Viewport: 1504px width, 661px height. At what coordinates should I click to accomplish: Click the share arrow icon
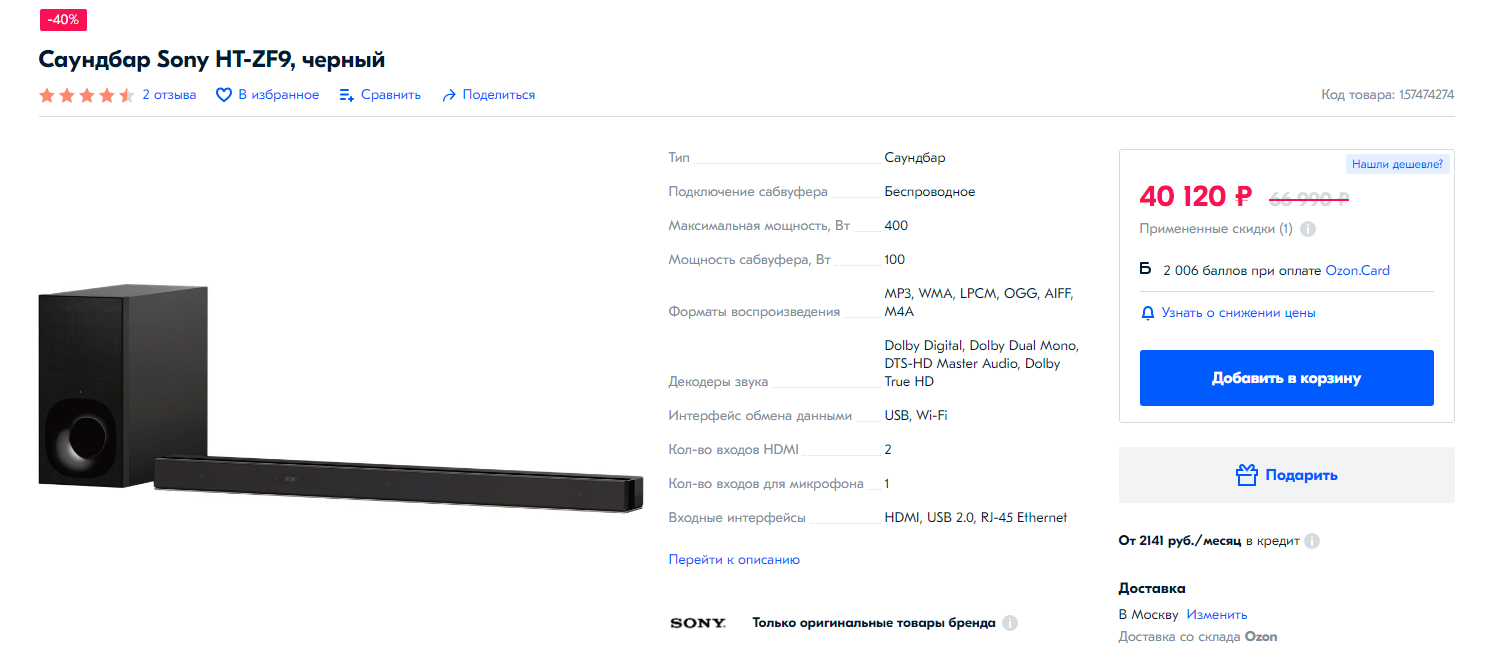pos(449,95)
